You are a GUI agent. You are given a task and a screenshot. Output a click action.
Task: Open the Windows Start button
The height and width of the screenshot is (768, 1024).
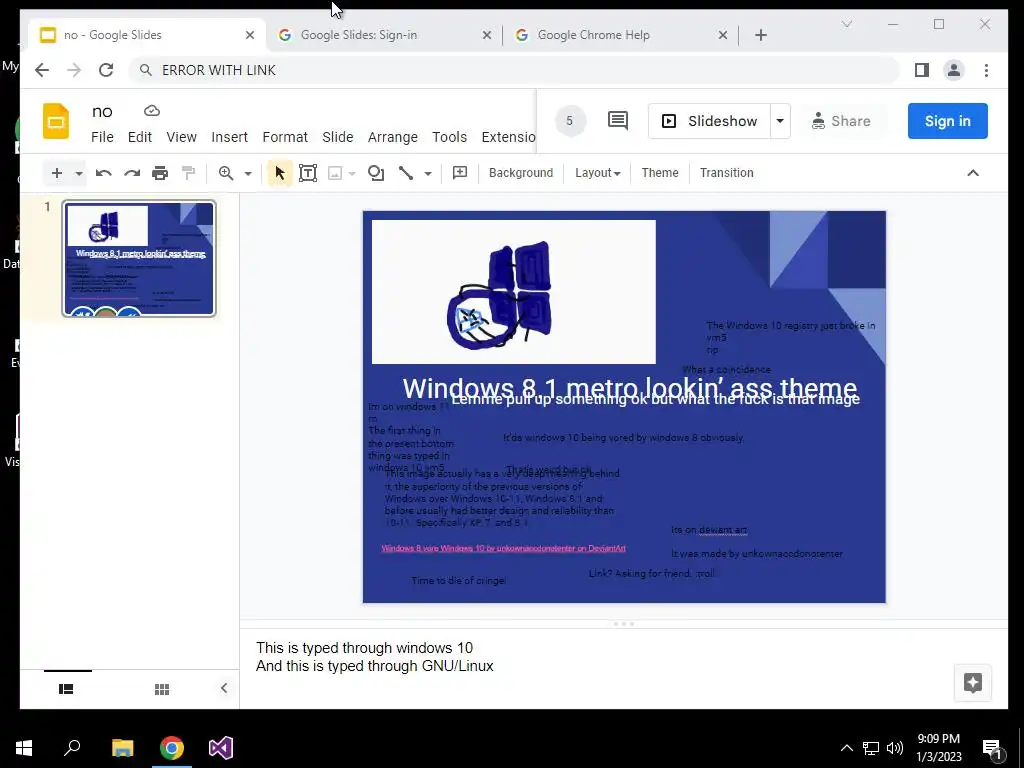click(24, 748)
